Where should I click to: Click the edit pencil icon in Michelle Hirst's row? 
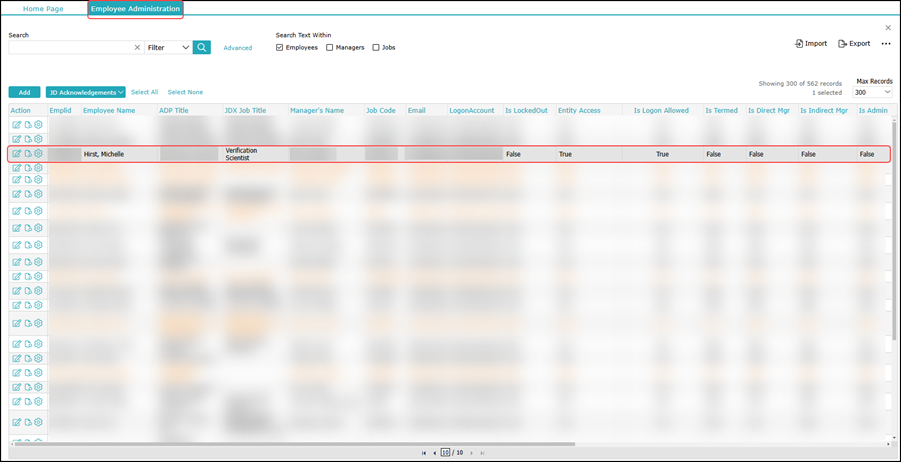click(x=17, y=154)
